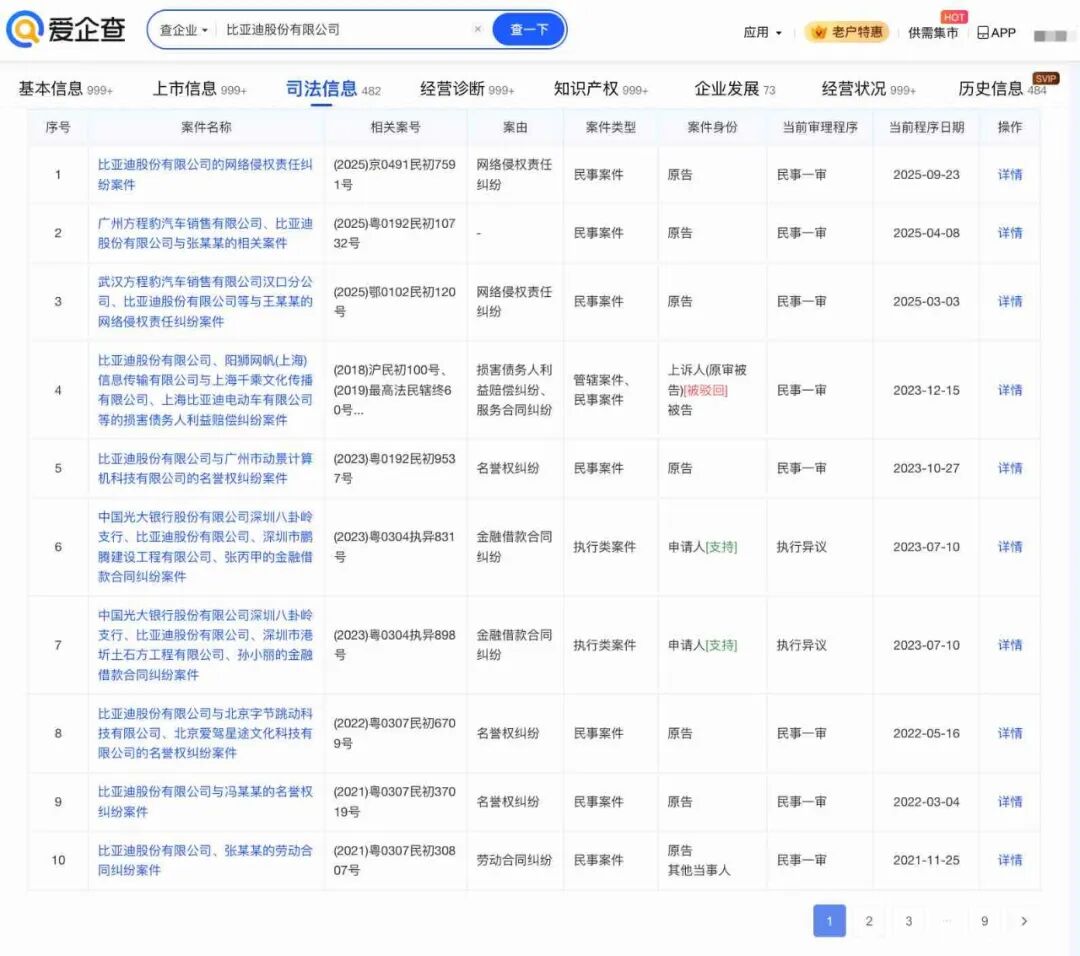Click the 案件名称 column header

(206, 127)
